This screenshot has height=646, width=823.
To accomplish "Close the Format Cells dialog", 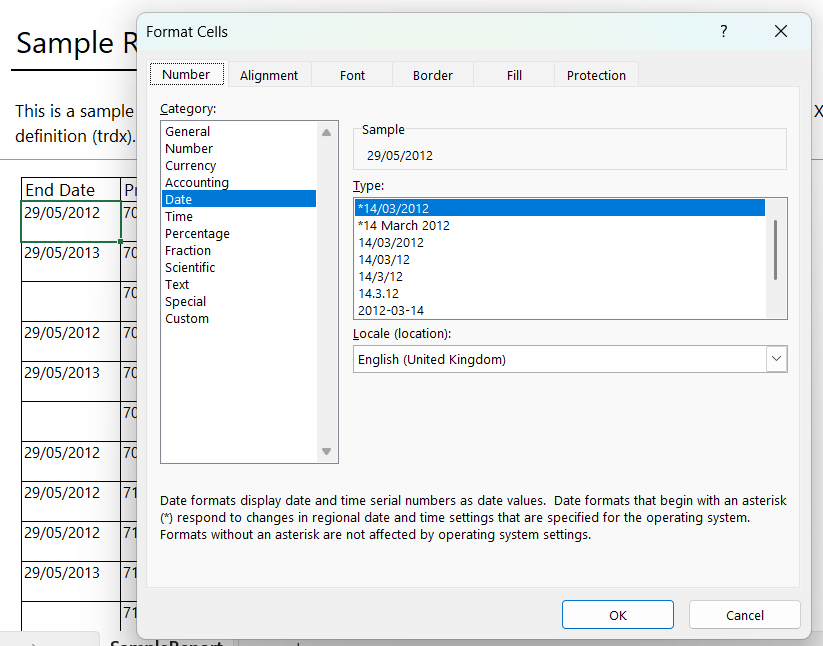I will [781, 32].
